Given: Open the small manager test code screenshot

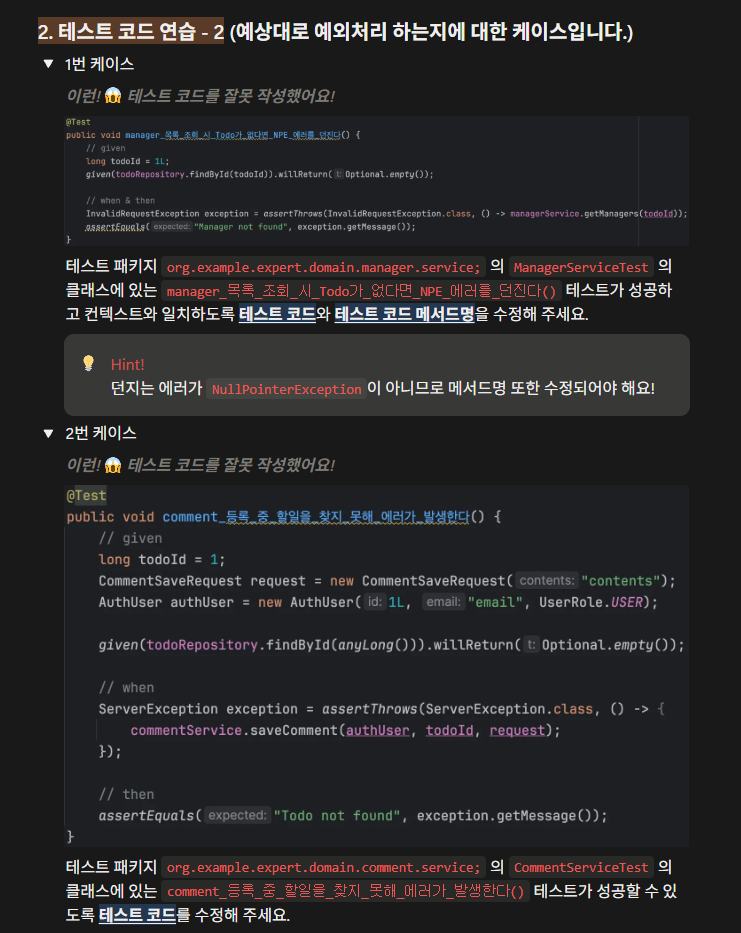Looking at the screenshot, I should (377, 181).
